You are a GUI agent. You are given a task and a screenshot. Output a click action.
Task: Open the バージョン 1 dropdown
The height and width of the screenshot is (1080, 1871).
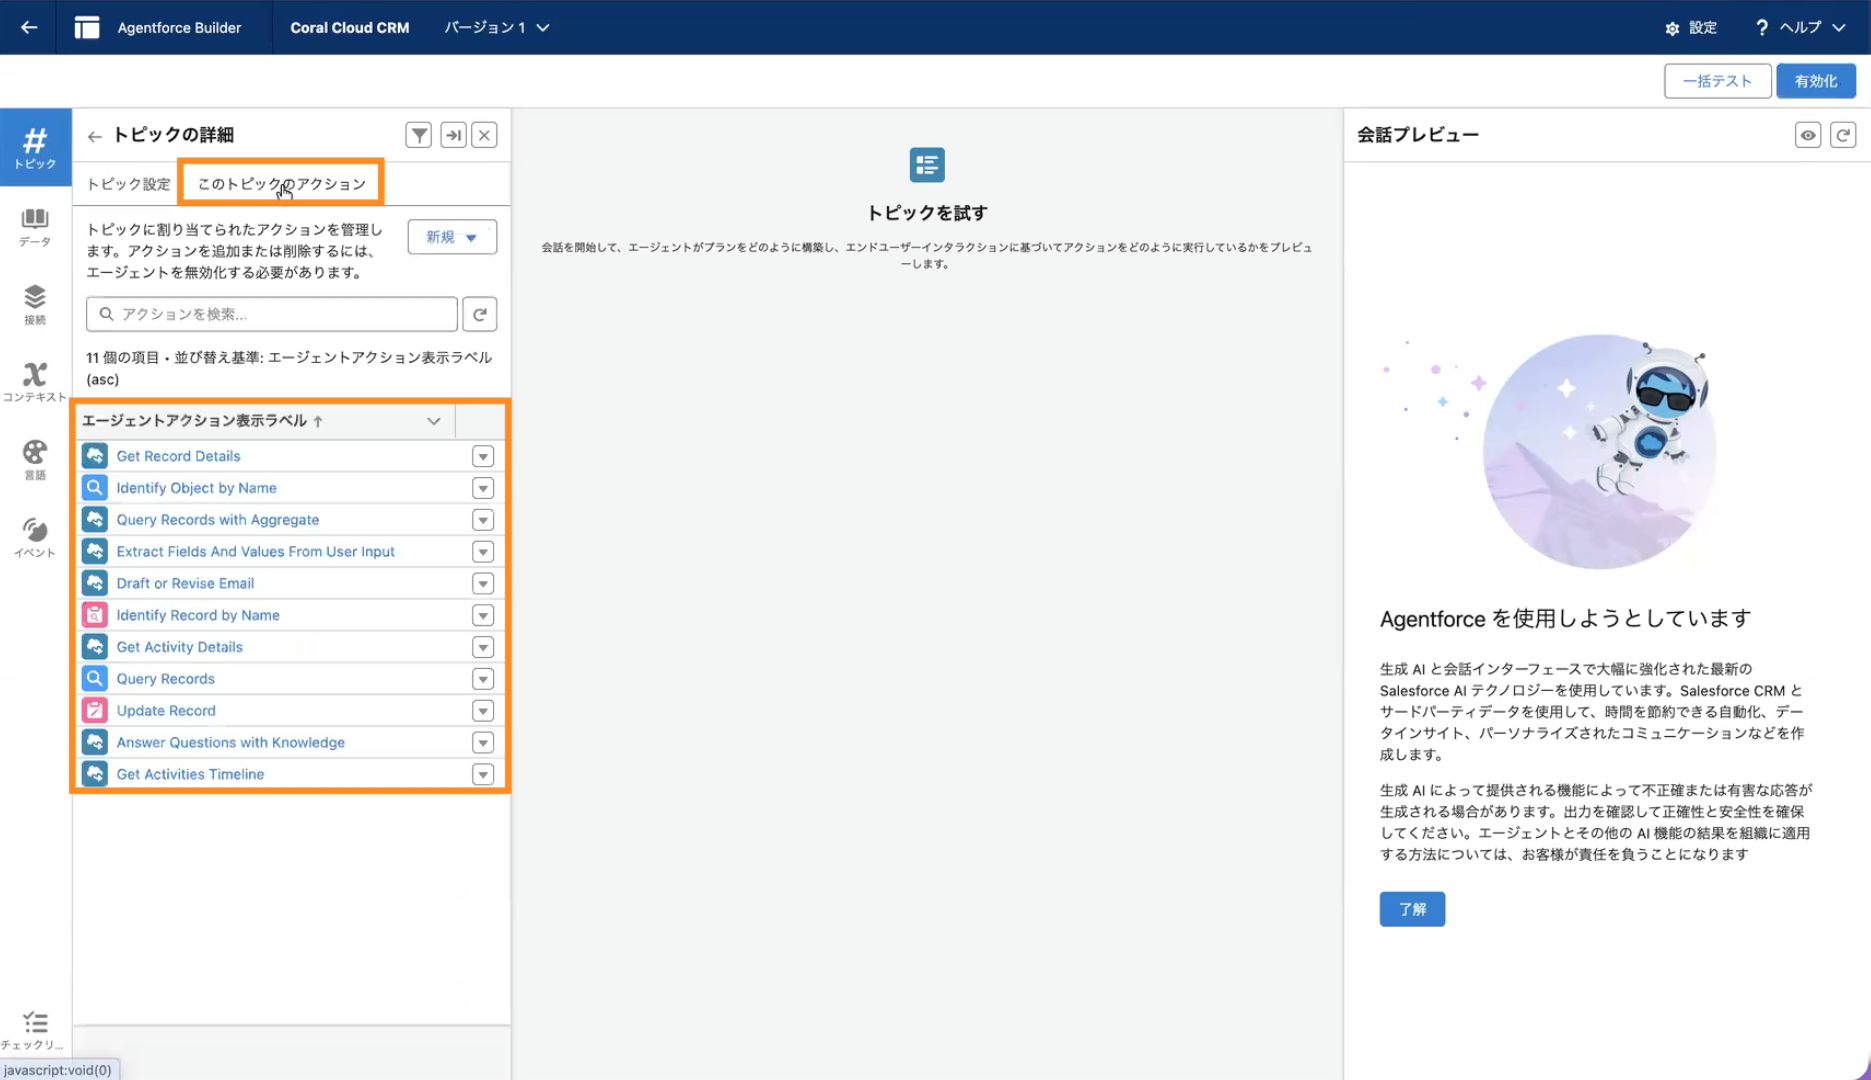pyautogui.click(x=497, y=28)
